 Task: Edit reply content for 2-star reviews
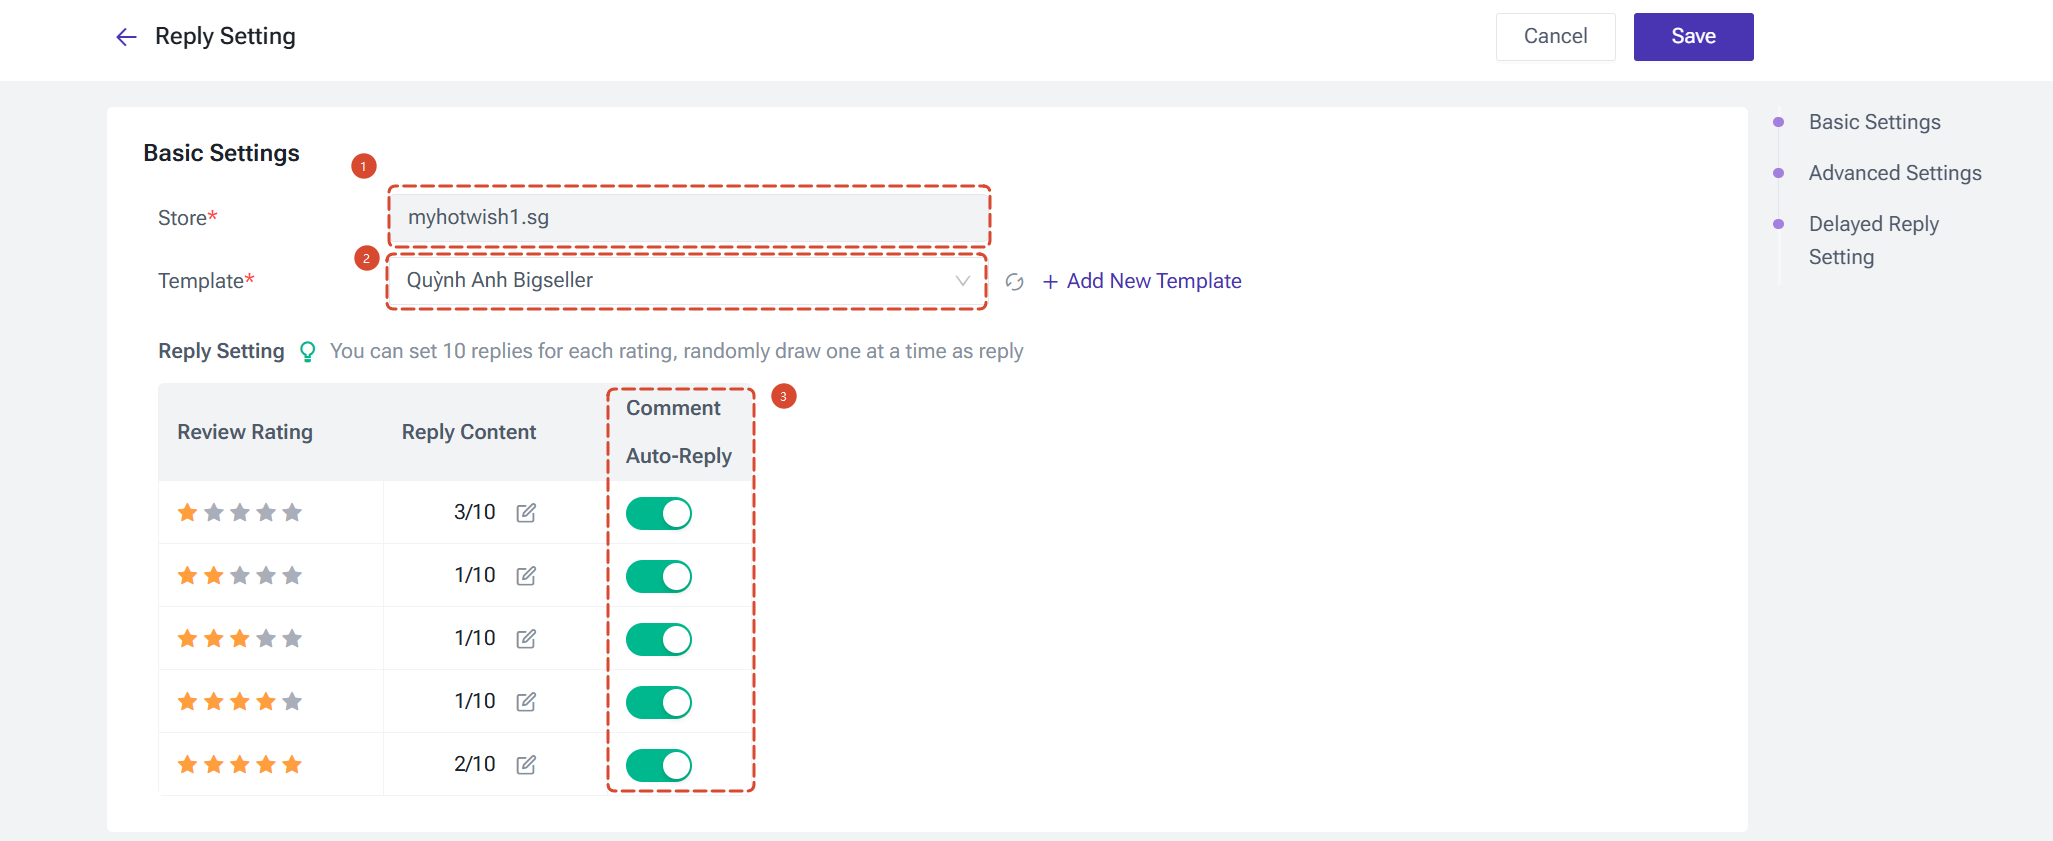526,576
